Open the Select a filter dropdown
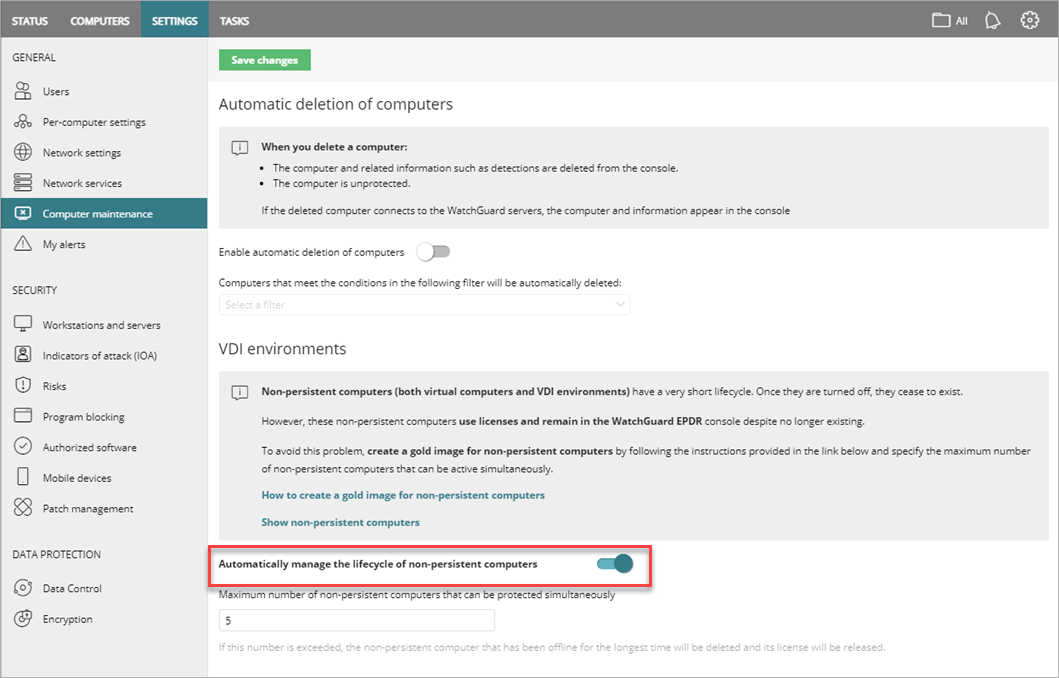Screen dimensions: 1059x678 [x=424, y=303]
